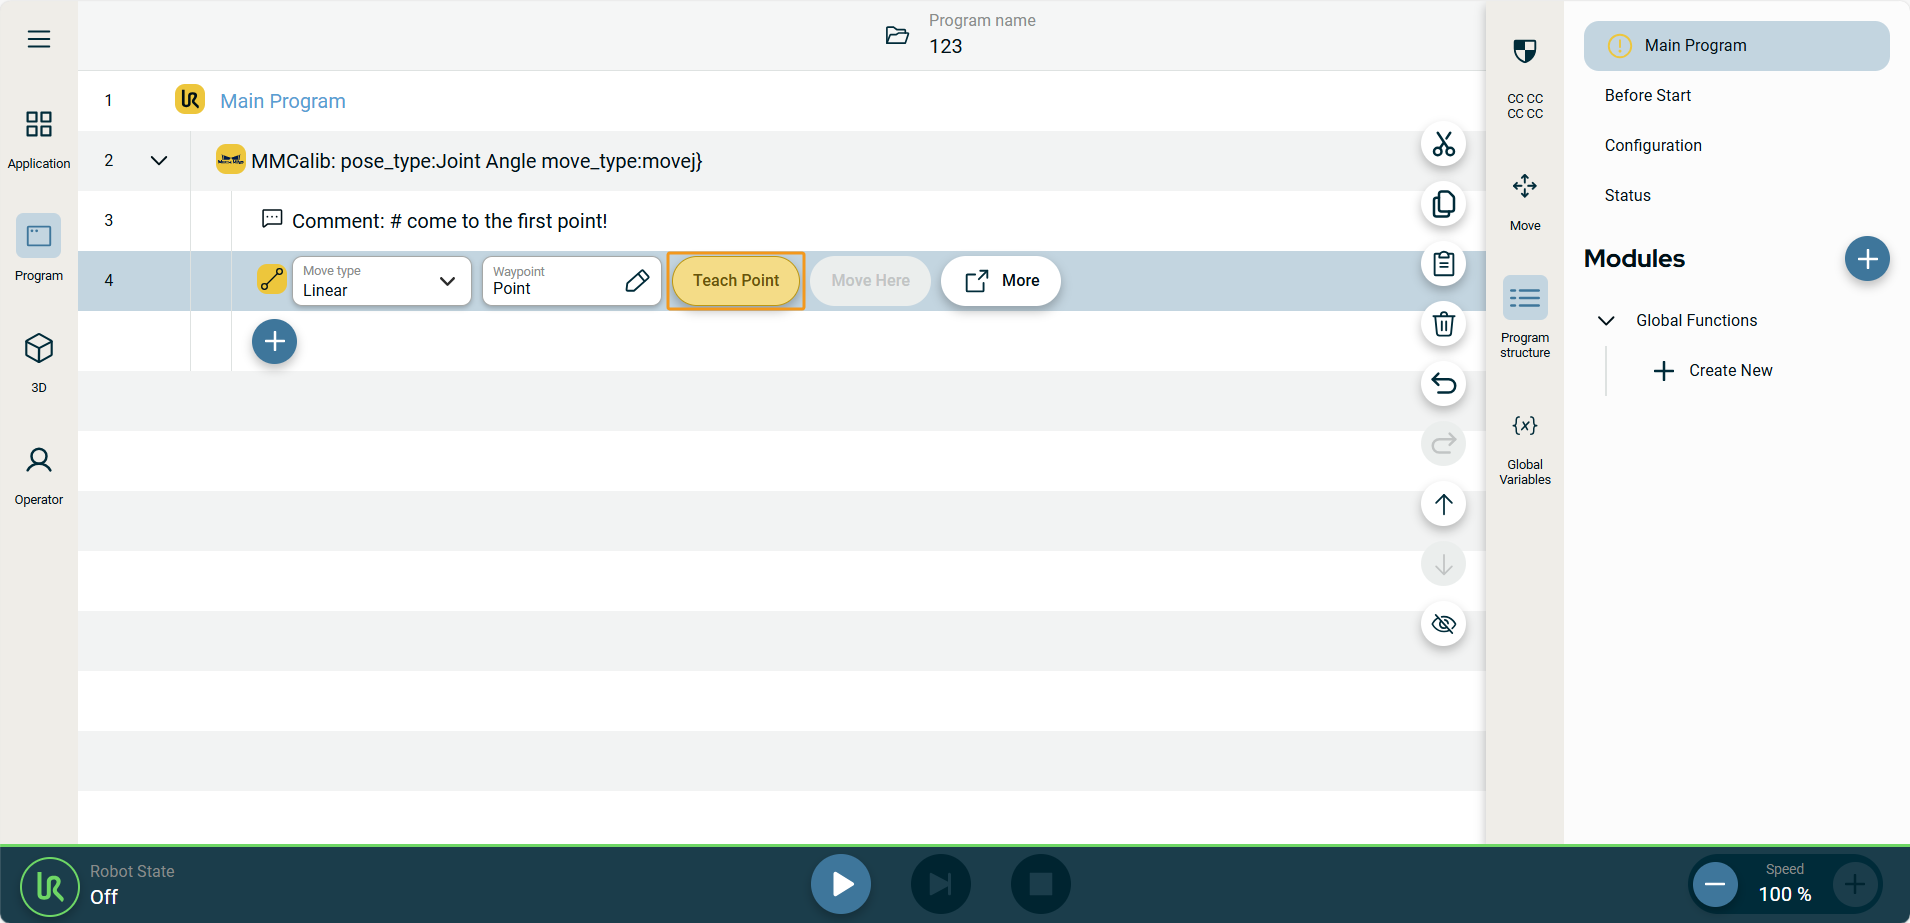Collapse the MMCalib node chevron

[x=159, y=161]
